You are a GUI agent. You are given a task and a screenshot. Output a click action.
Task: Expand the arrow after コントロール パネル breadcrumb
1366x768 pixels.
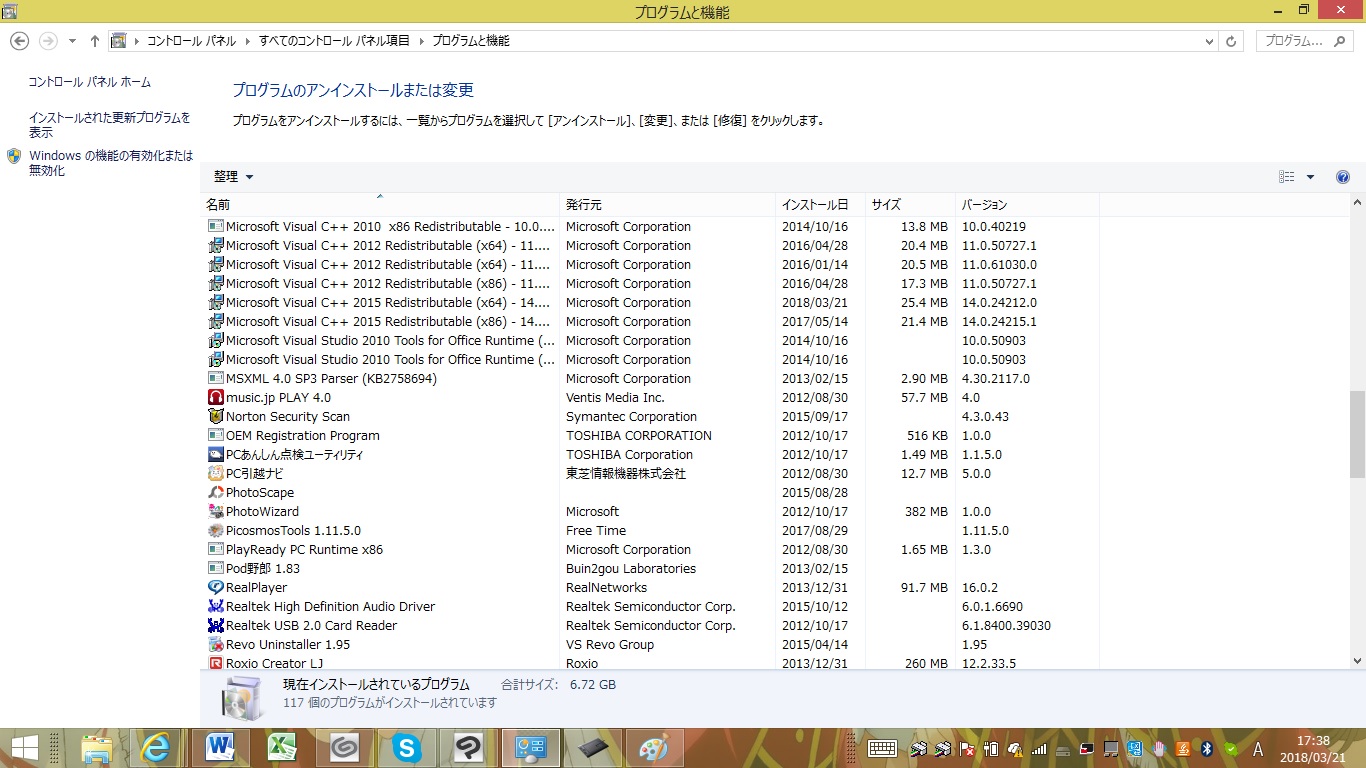[248, 41]
